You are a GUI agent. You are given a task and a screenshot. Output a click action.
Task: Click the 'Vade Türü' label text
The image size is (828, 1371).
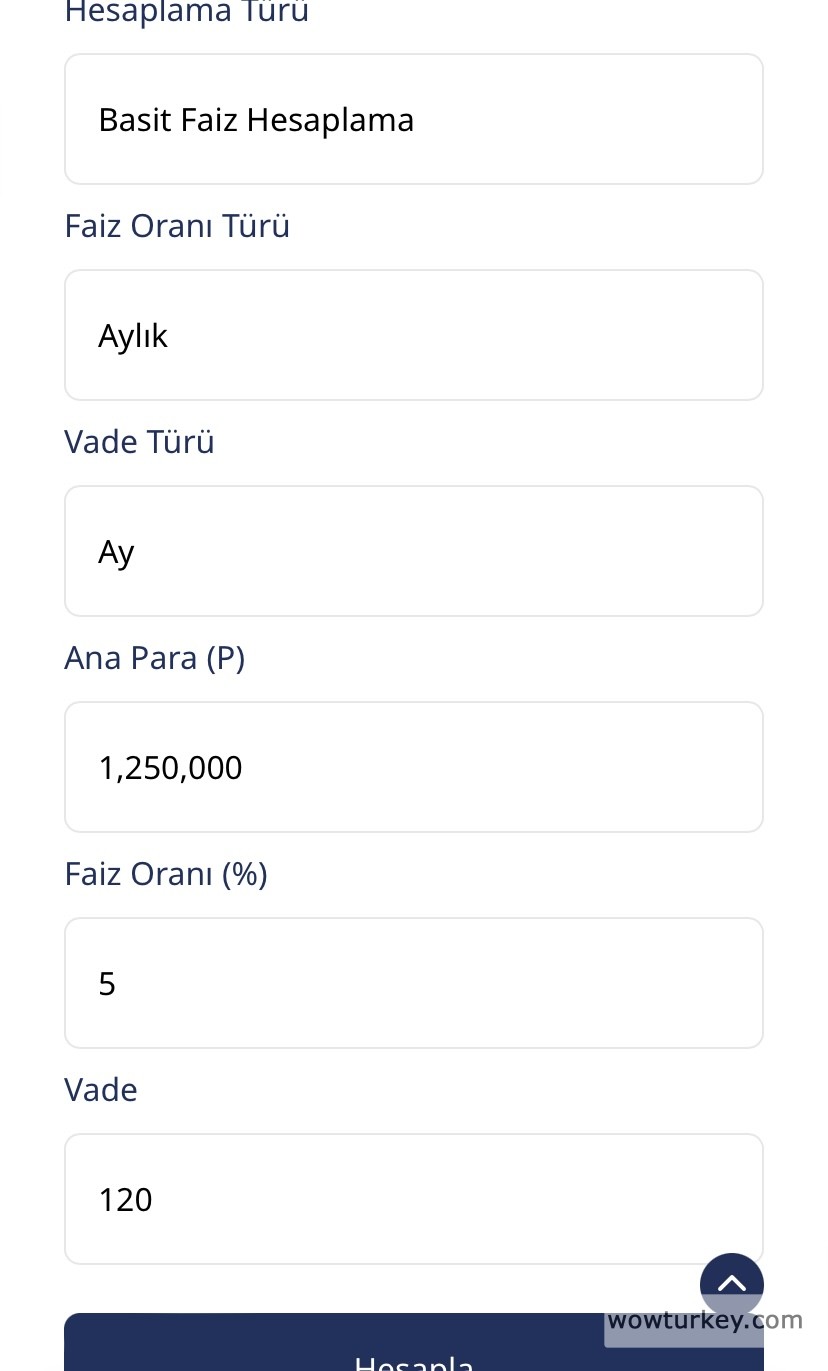[x=139, y=442]
